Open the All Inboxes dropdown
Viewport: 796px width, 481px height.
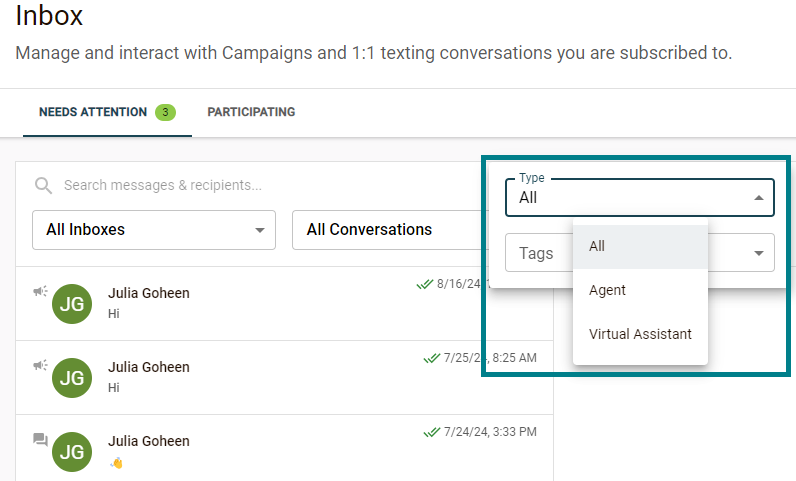point(154,230)
